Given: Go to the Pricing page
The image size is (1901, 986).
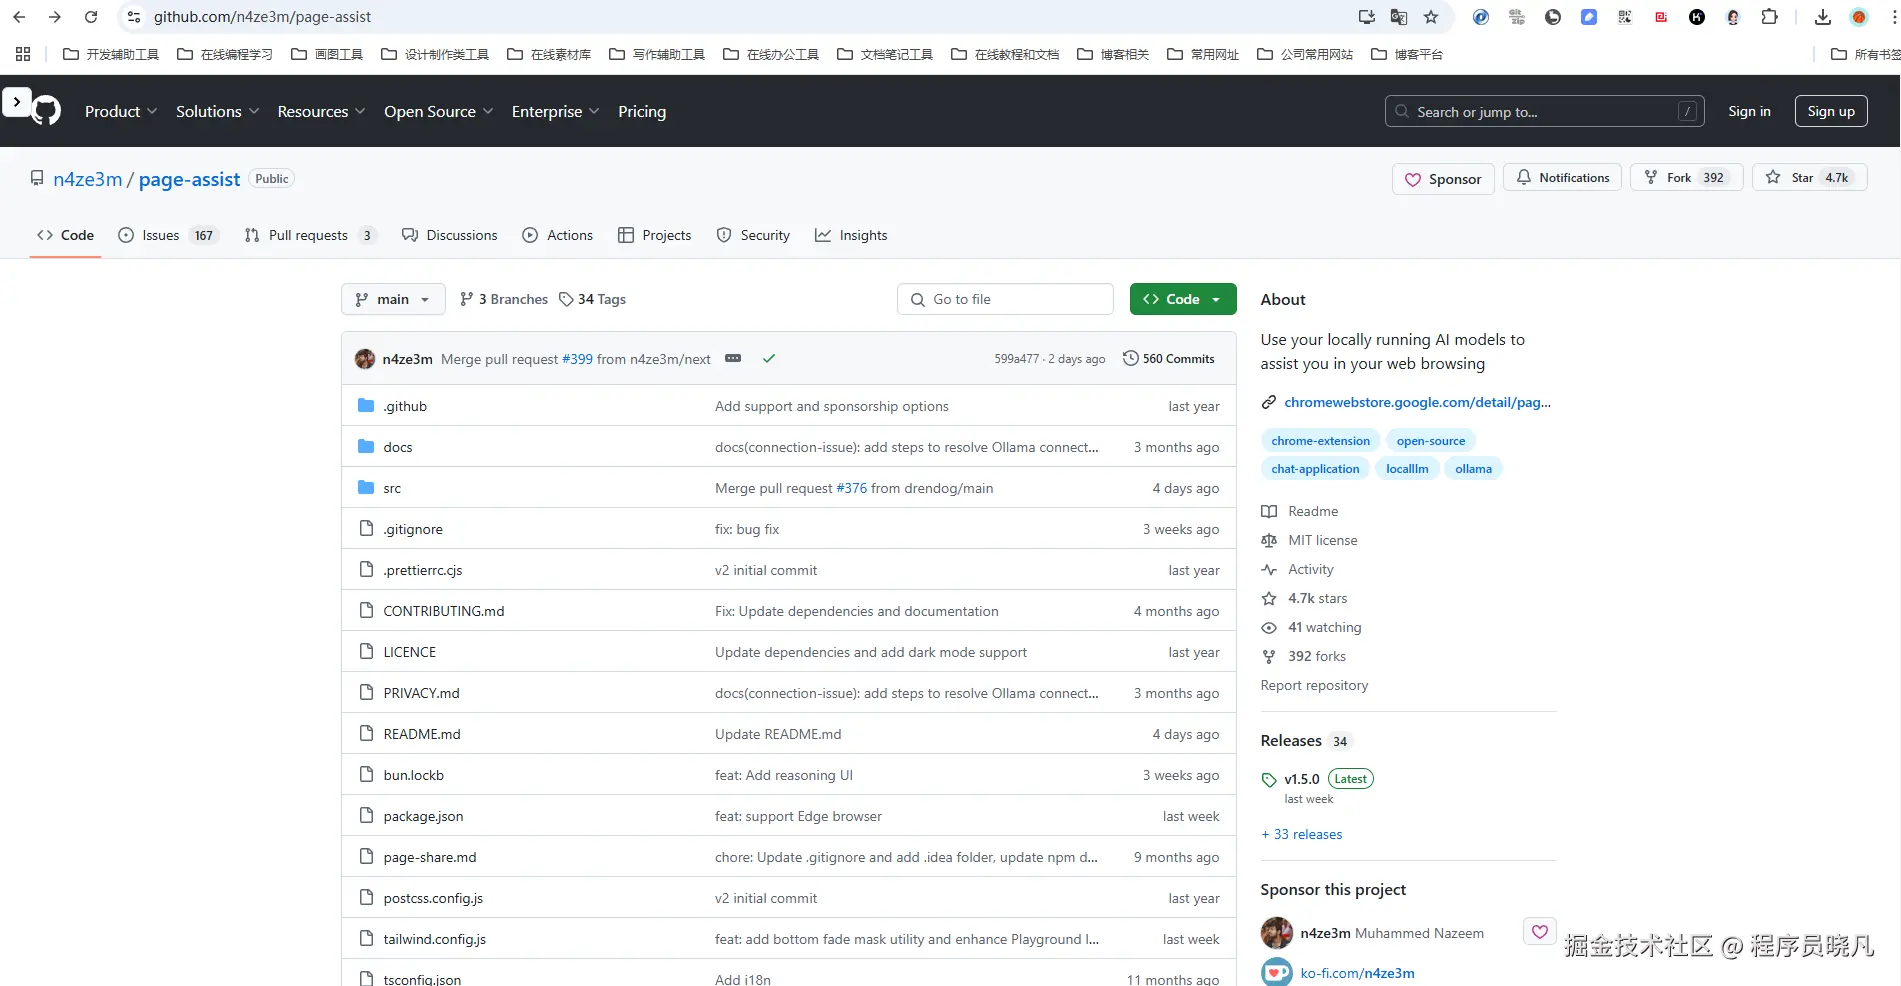Looking at the screenshot, I should tap(642, 112).
